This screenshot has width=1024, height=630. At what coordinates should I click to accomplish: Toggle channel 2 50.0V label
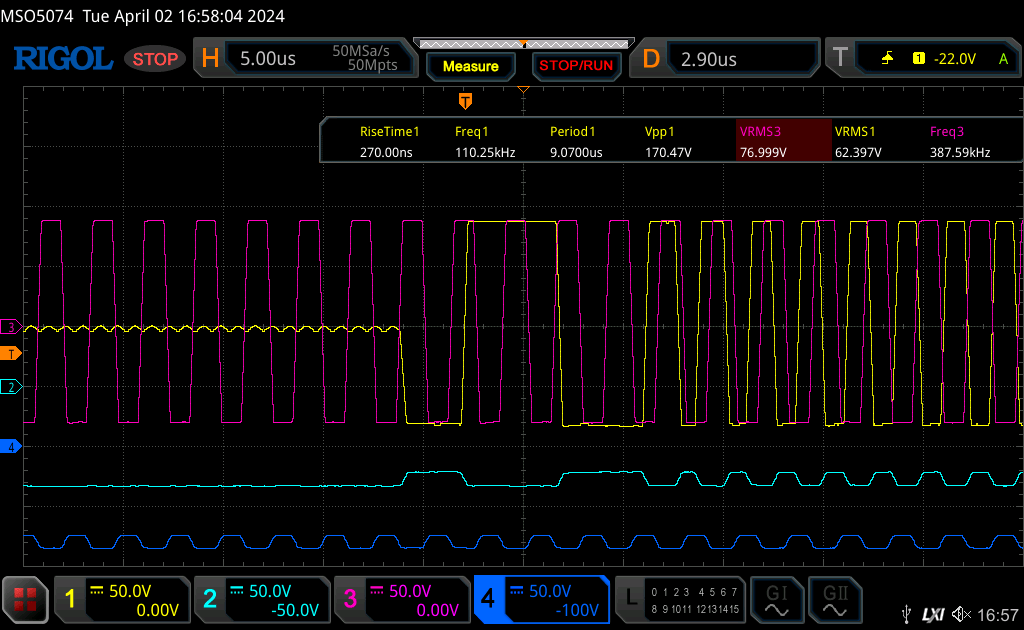270,591
